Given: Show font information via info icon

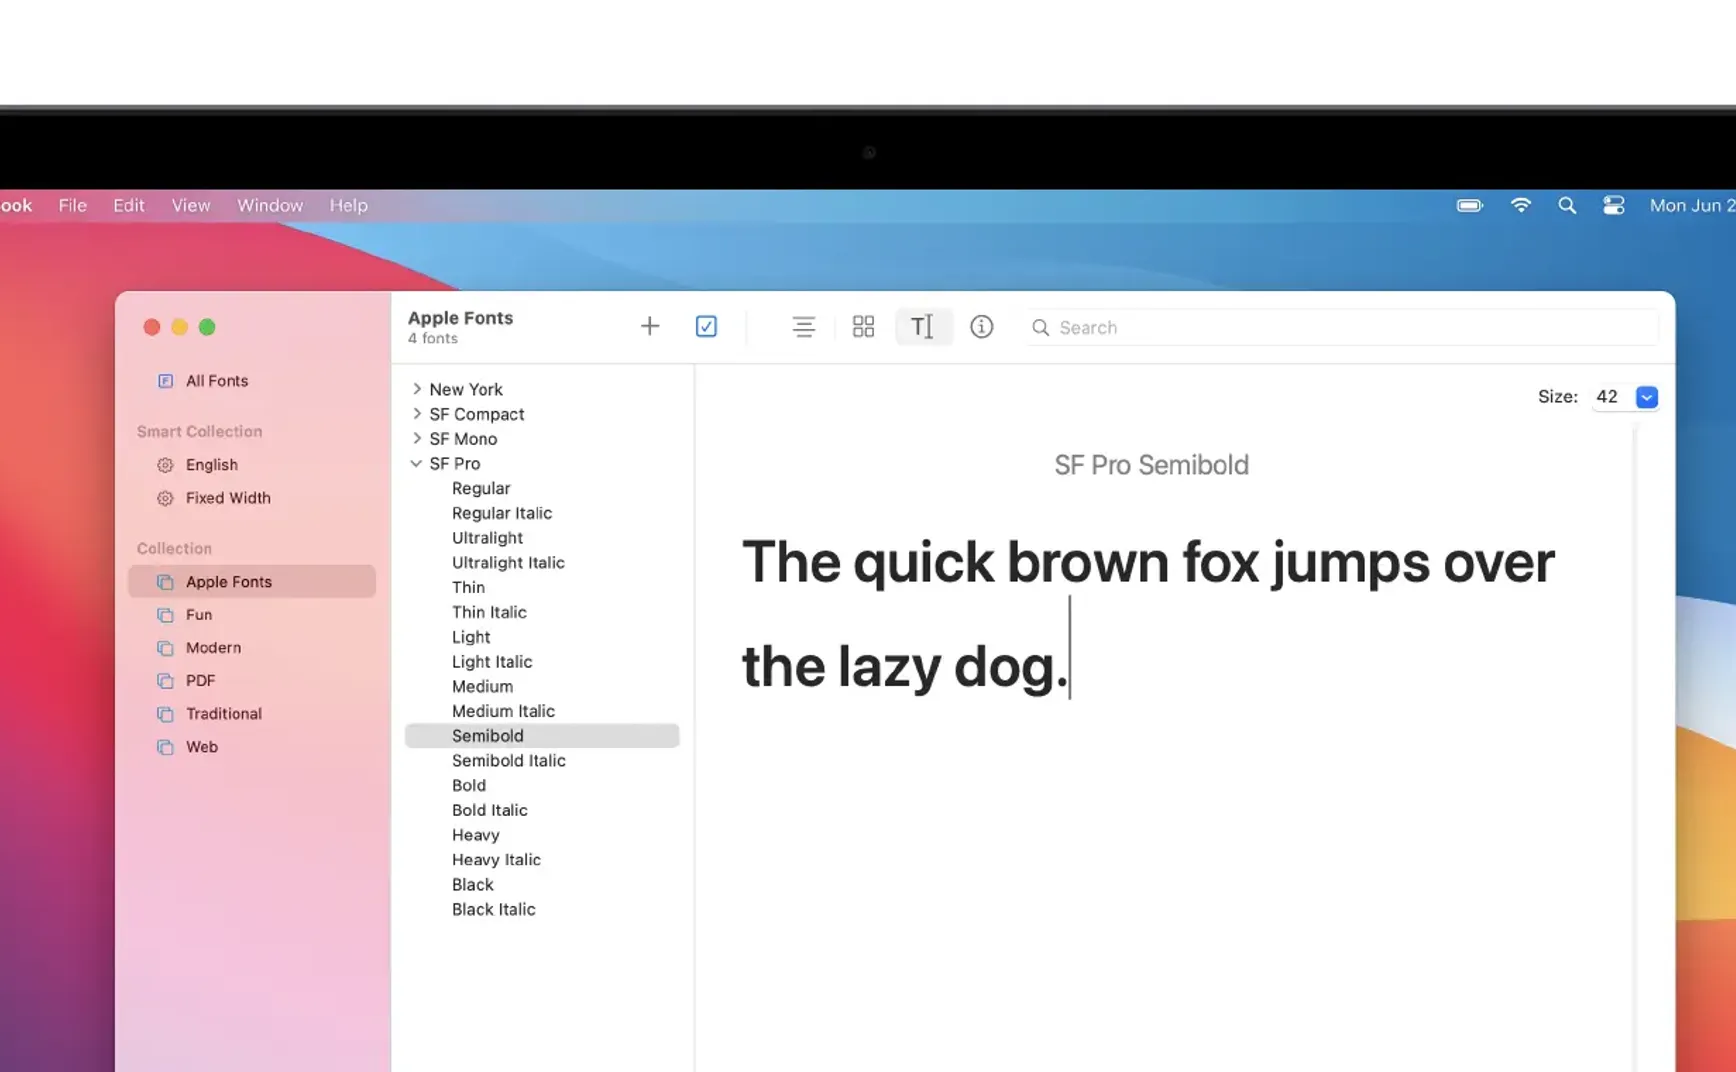Looking at the screenshot, I should point(982,326).
